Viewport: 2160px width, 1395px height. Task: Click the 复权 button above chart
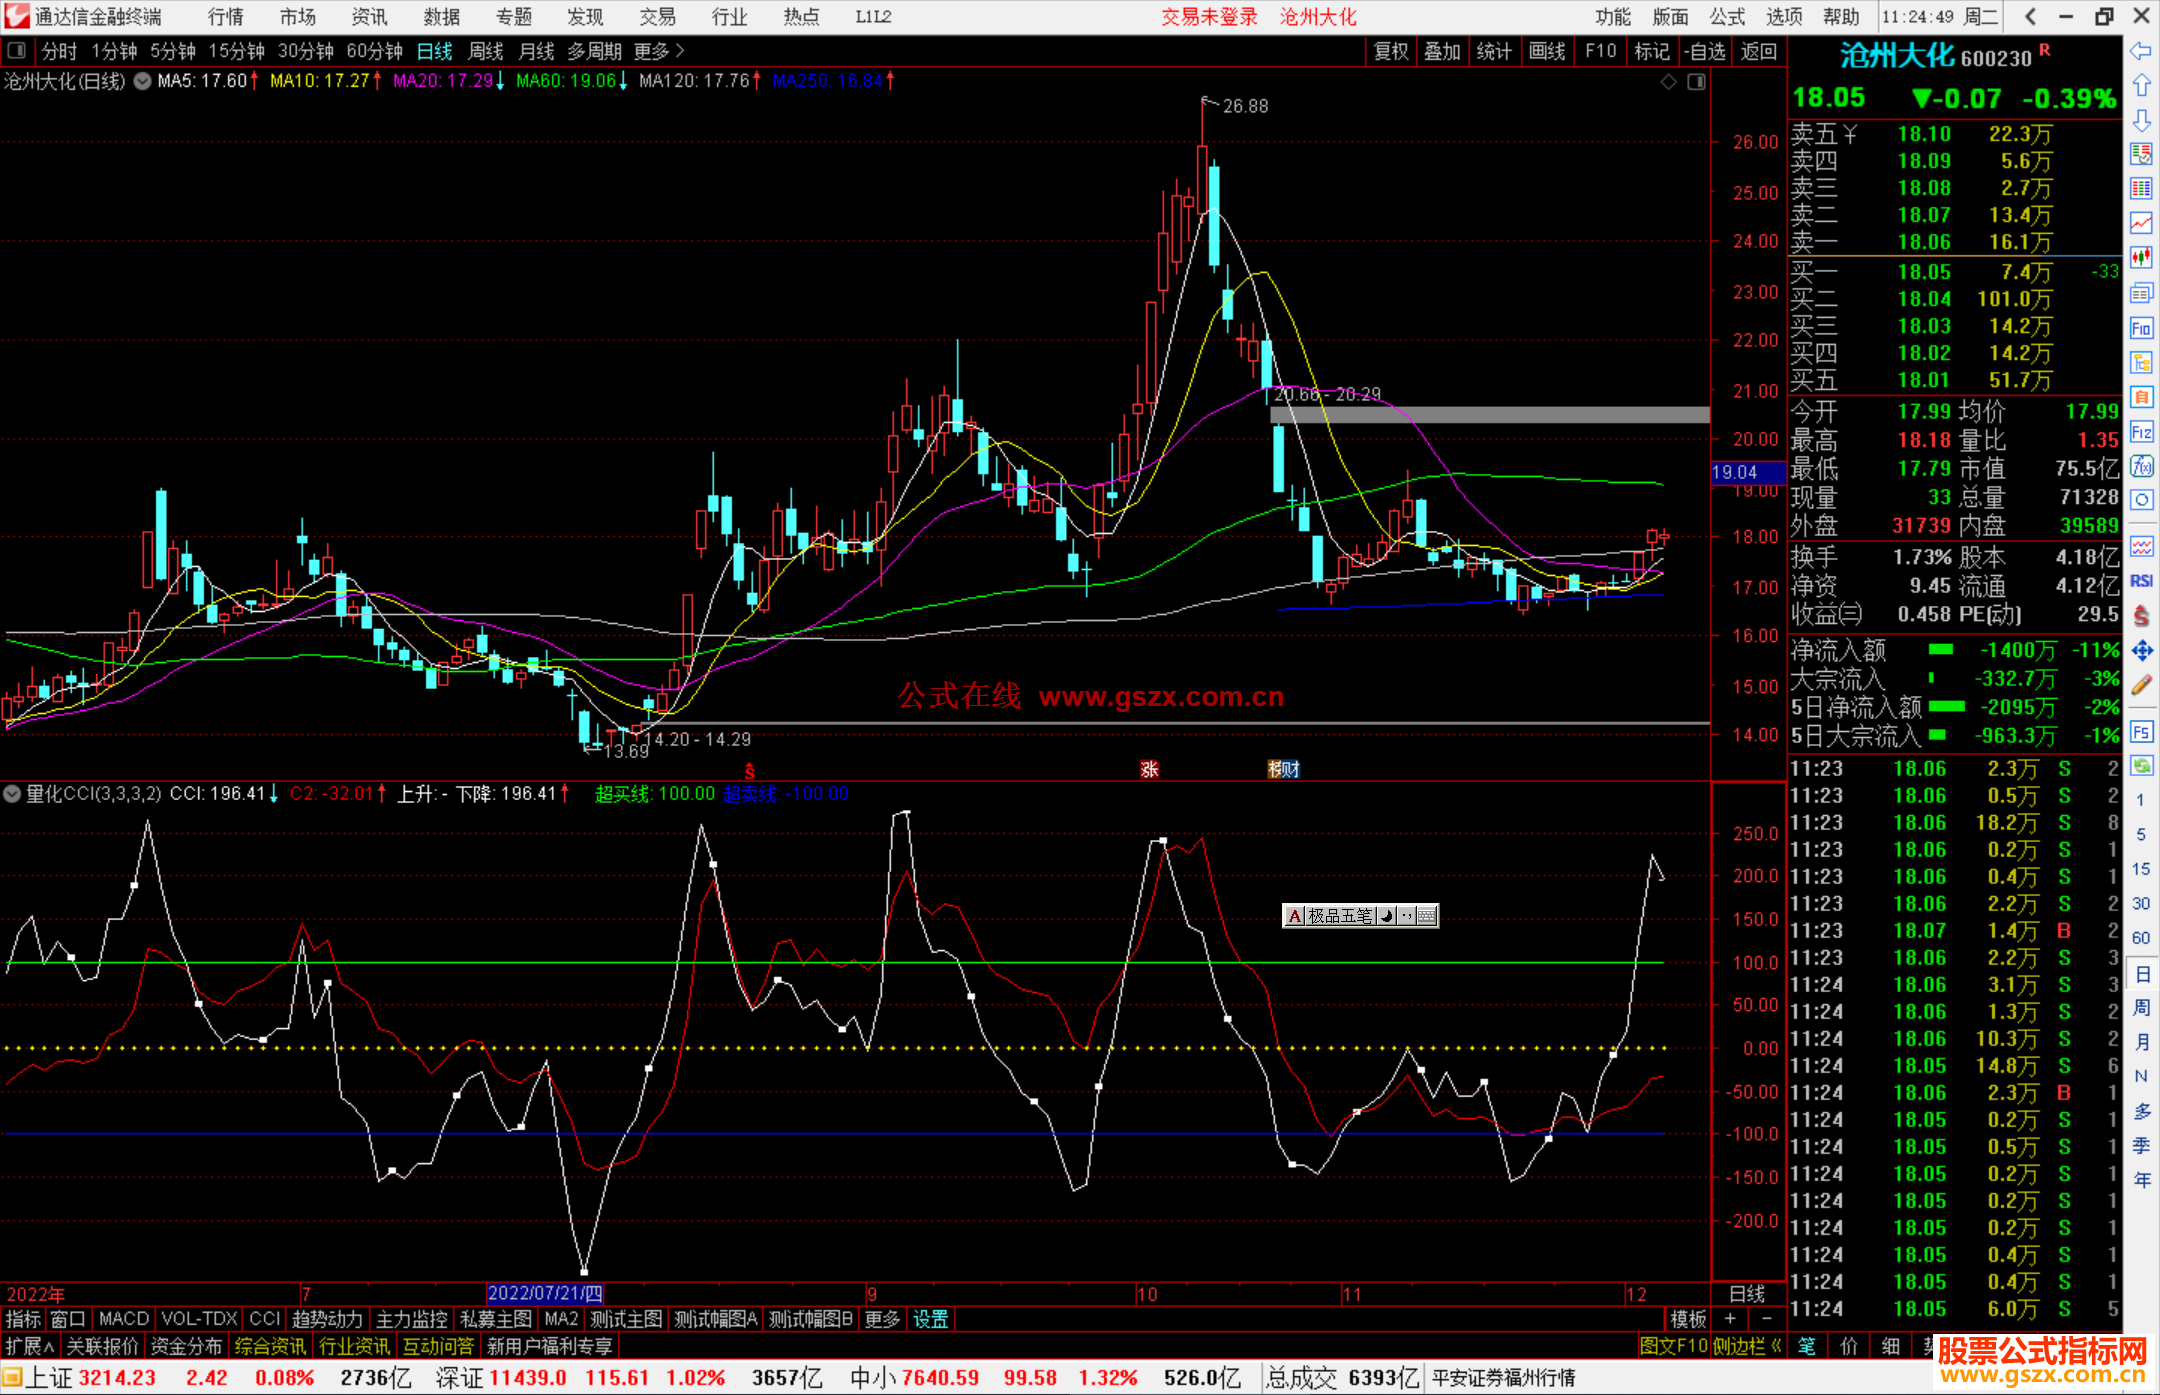pyautogui.click(x=1390, y=51)
